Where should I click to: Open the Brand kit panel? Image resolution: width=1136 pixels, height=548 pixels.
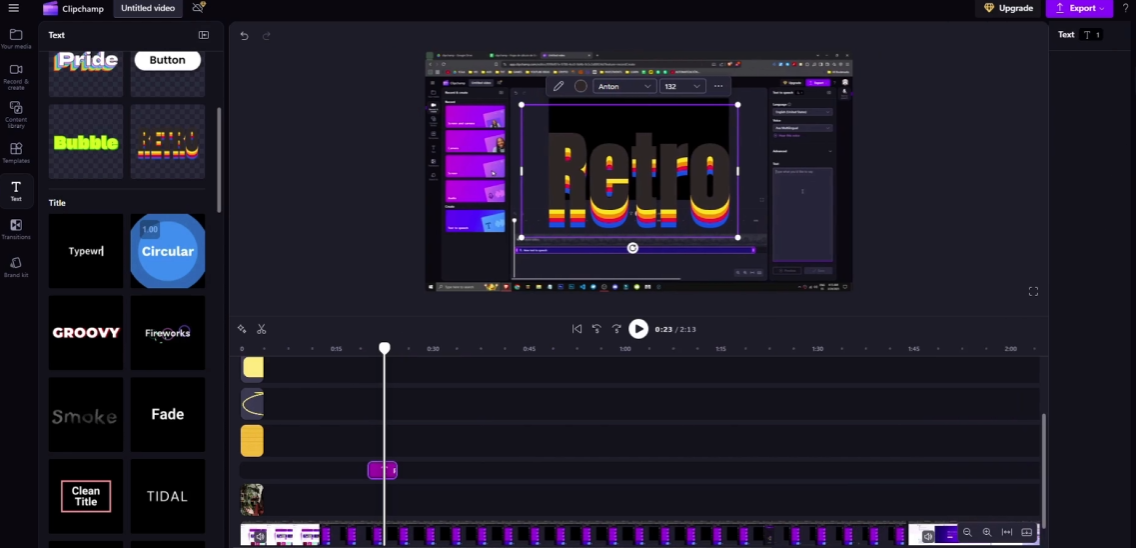coord(16,267)
